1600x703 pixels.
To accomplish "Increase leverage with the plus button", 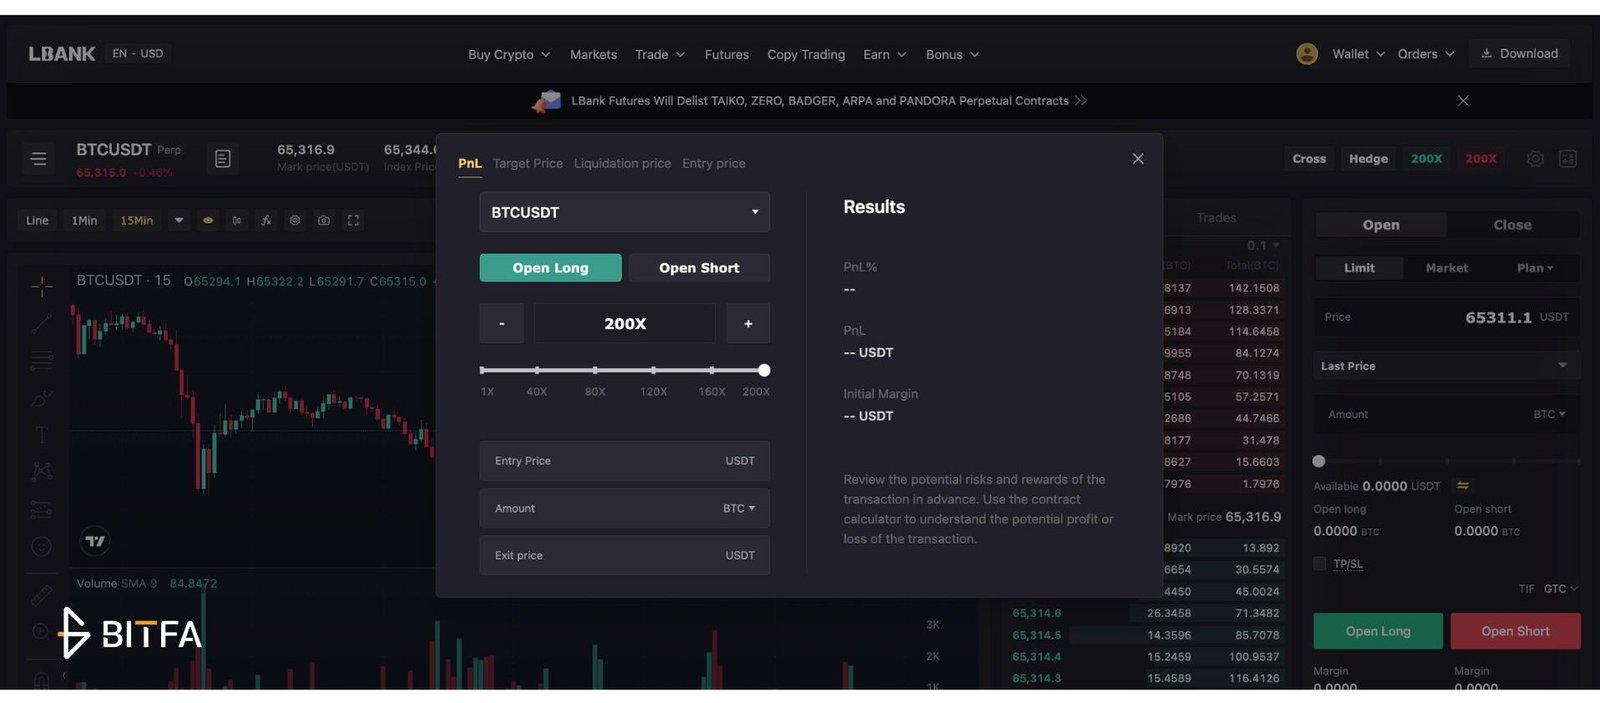I will coord(748,324).
